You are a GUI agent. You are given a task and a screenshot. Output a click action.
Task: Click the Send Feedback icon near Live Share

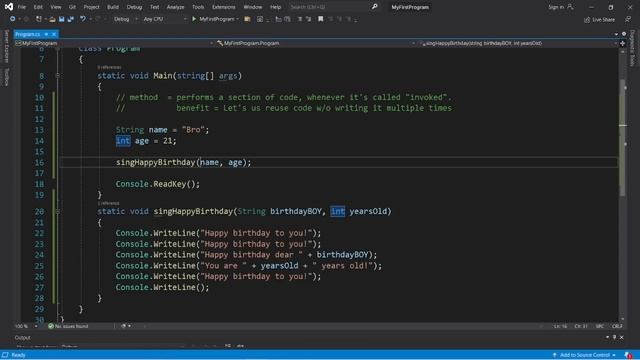[628, 19]
